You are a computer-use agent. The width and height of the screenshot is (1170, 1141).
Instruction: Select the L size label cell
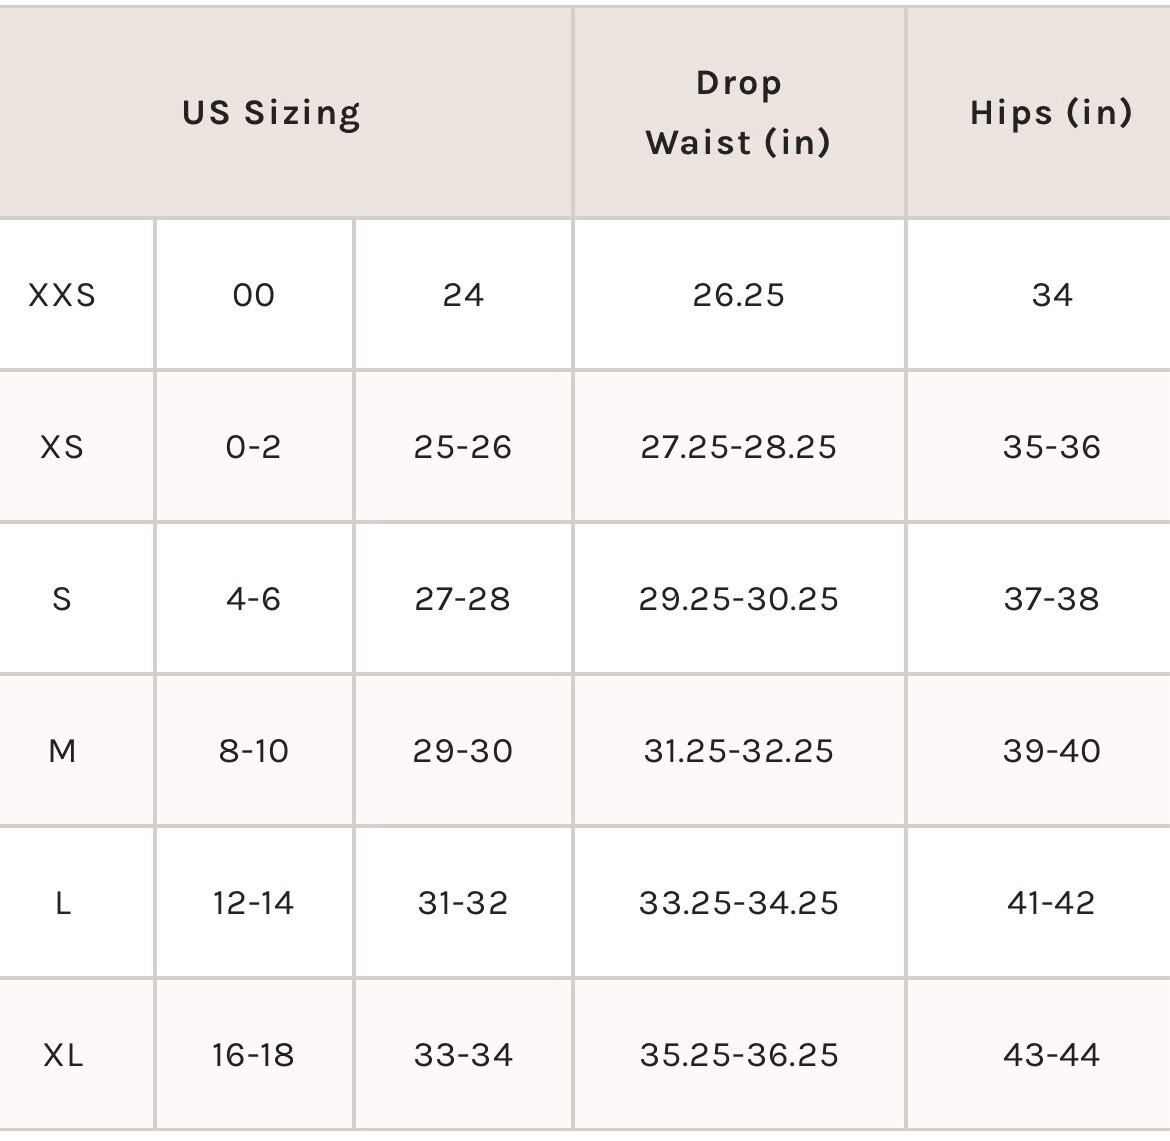[62, 903]
